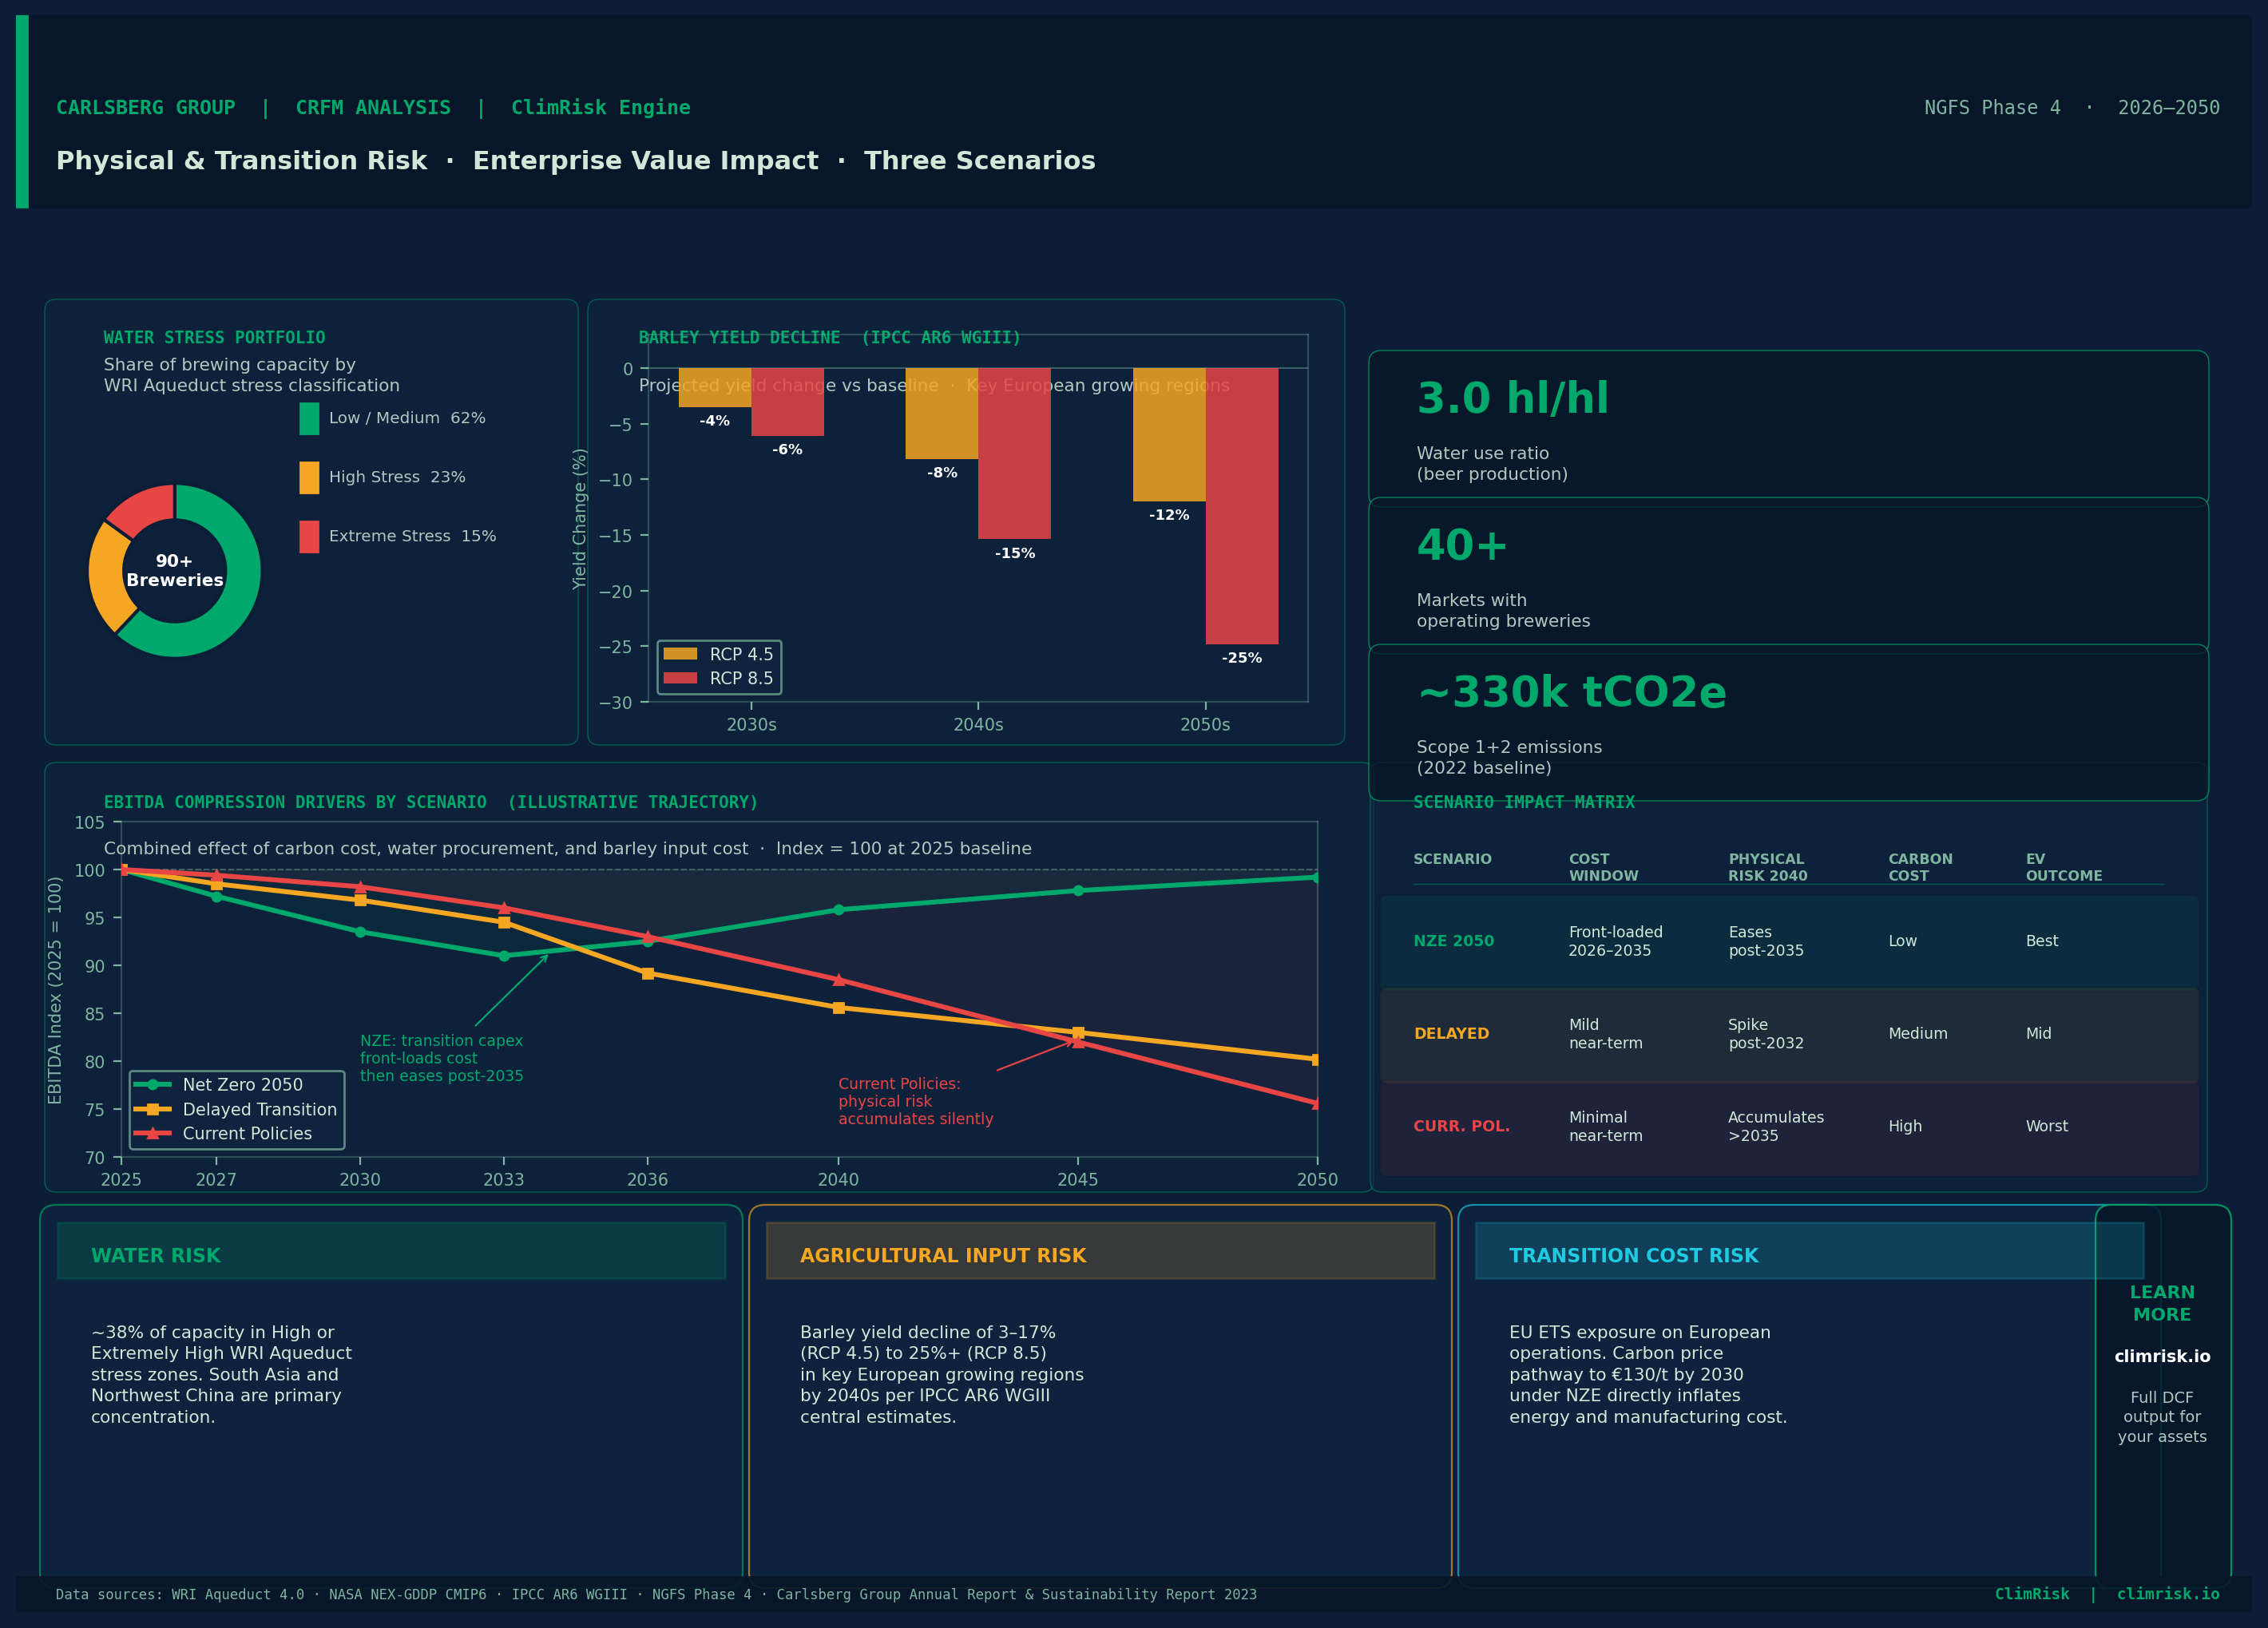Click the Low / Medium 62% green swatch

pyautogui.click(x=309, y=418)
